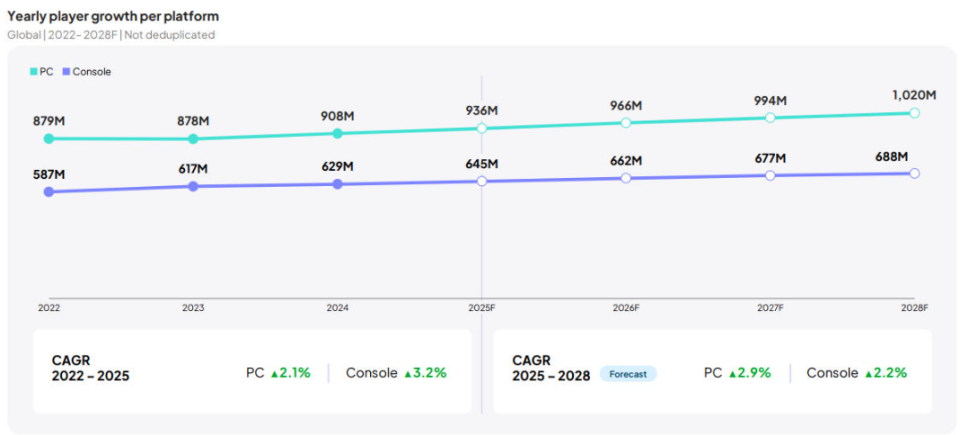Pick the PC 2024 data point at 908M
Image resolution: width=960 pixels, height=435 pixels.
tap(337, 133)
